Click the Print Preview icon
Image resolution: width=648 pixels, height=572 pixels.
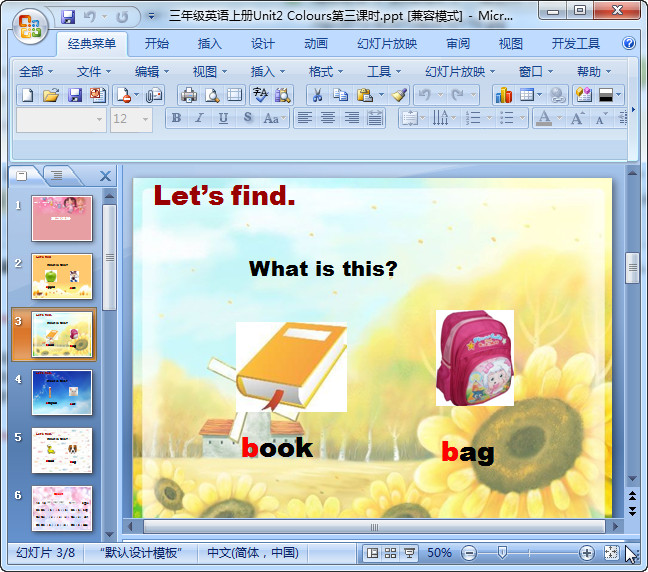212,95
